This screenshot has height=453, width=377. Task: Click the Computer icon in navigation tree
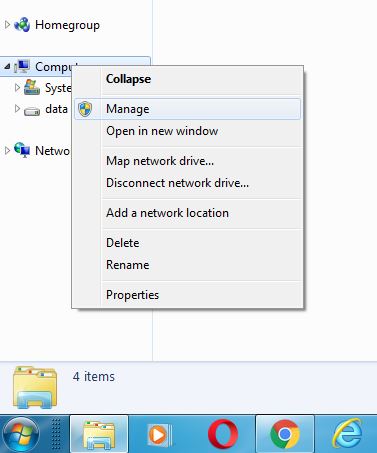tap(22, 66)
